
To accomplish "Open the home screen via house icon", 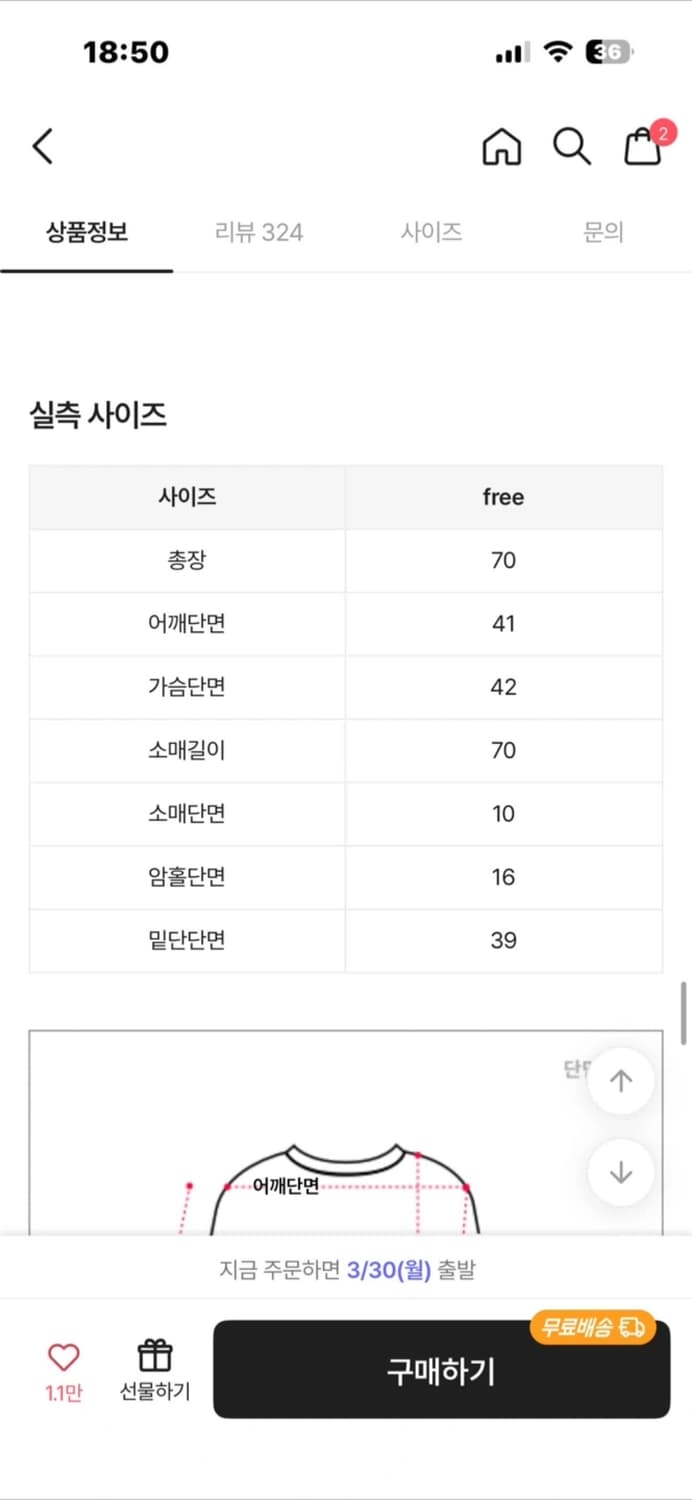I will [x=501, y=146].
